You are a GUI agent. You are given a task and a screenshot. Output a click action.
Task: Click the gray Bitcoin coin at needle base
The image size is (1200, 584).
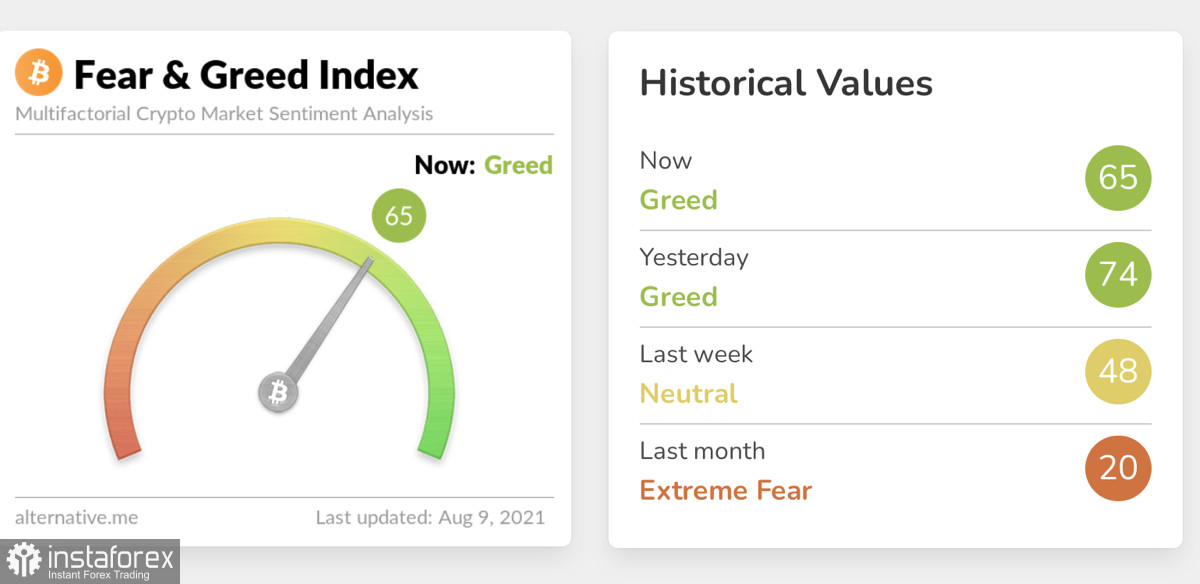click(x=279, y=393)
